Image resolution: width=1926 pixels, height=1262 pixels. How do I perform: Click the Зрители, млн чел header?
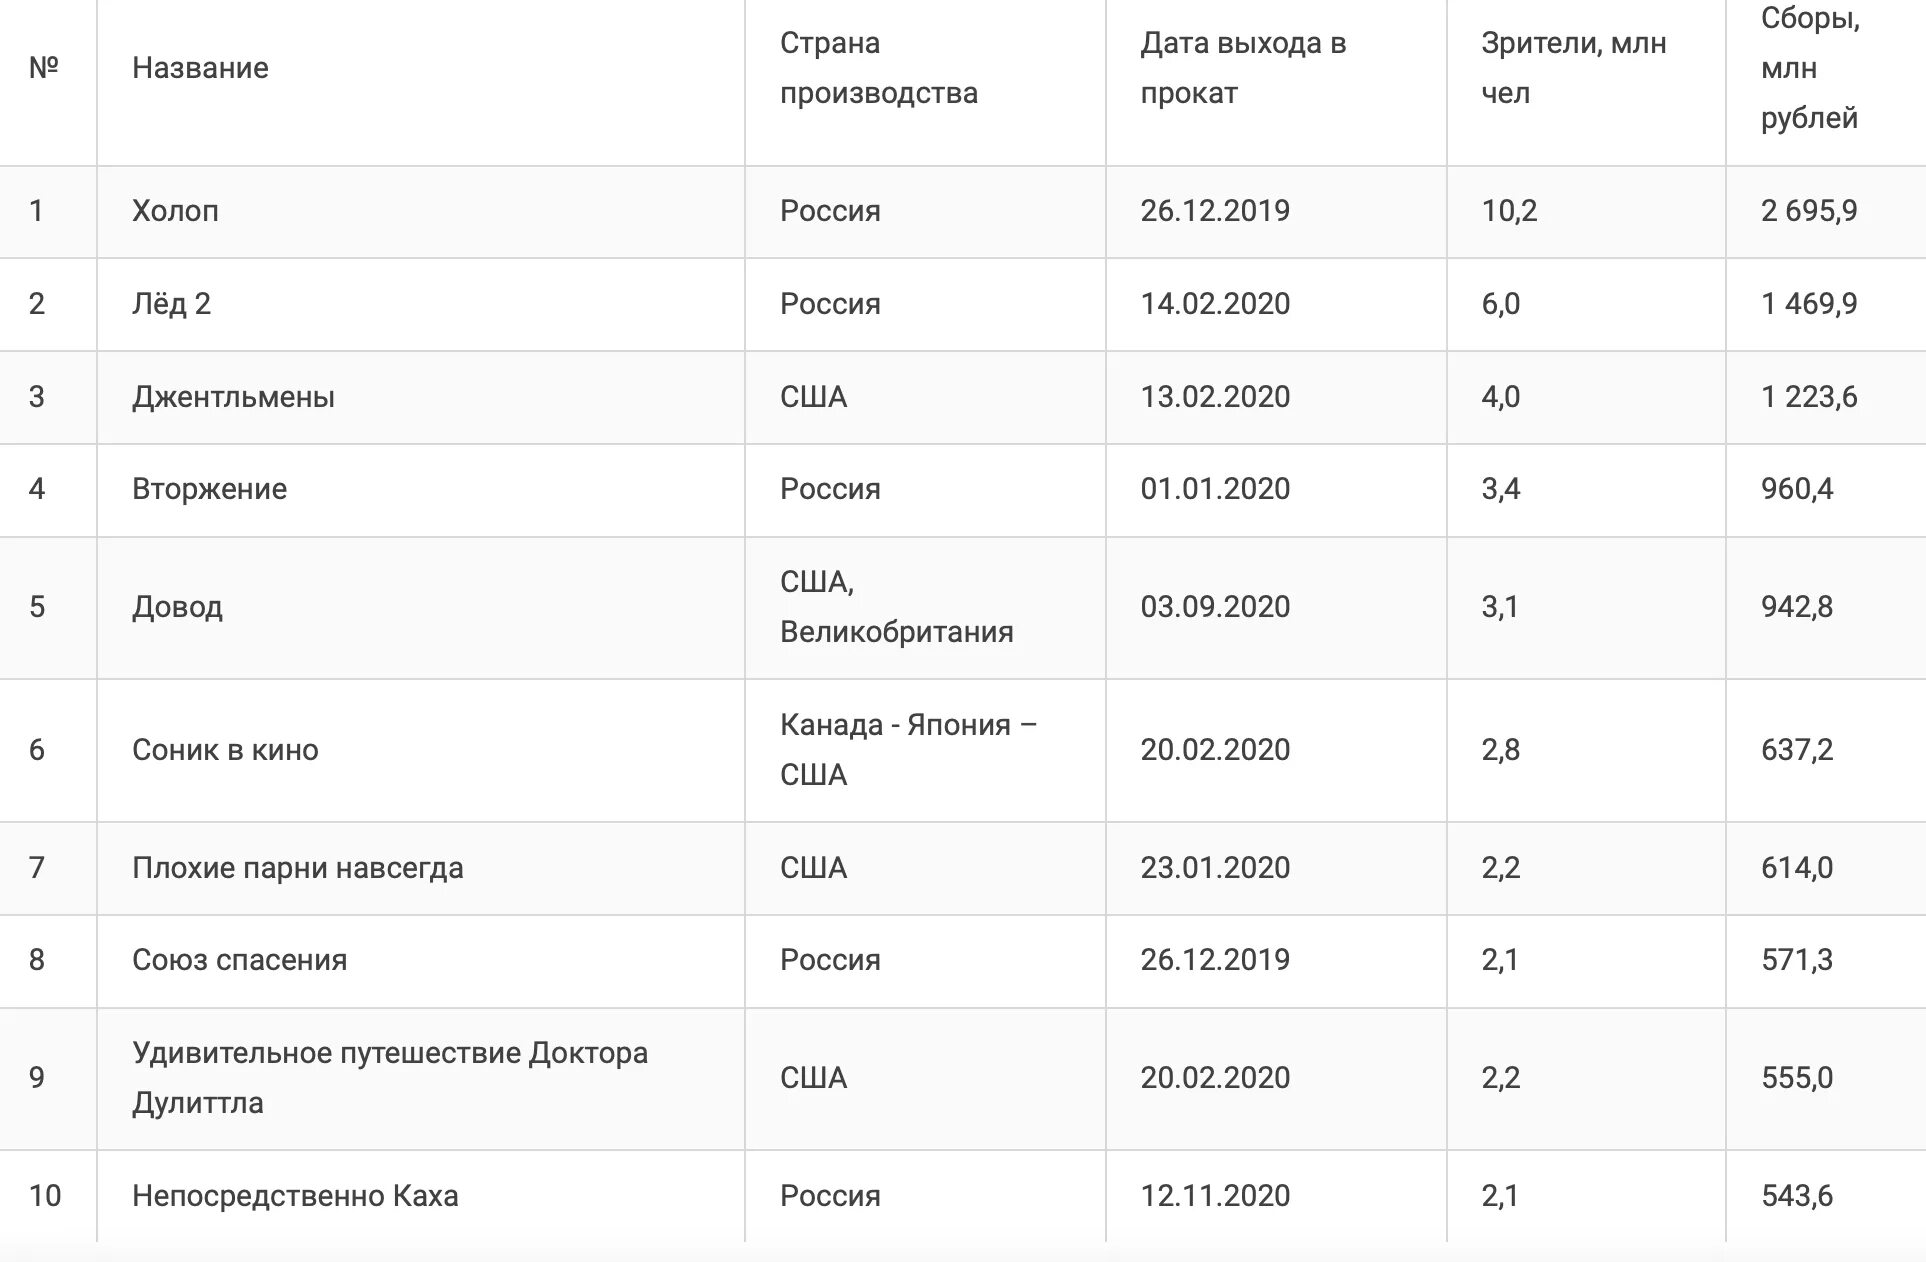click(x=1573, y=68)
